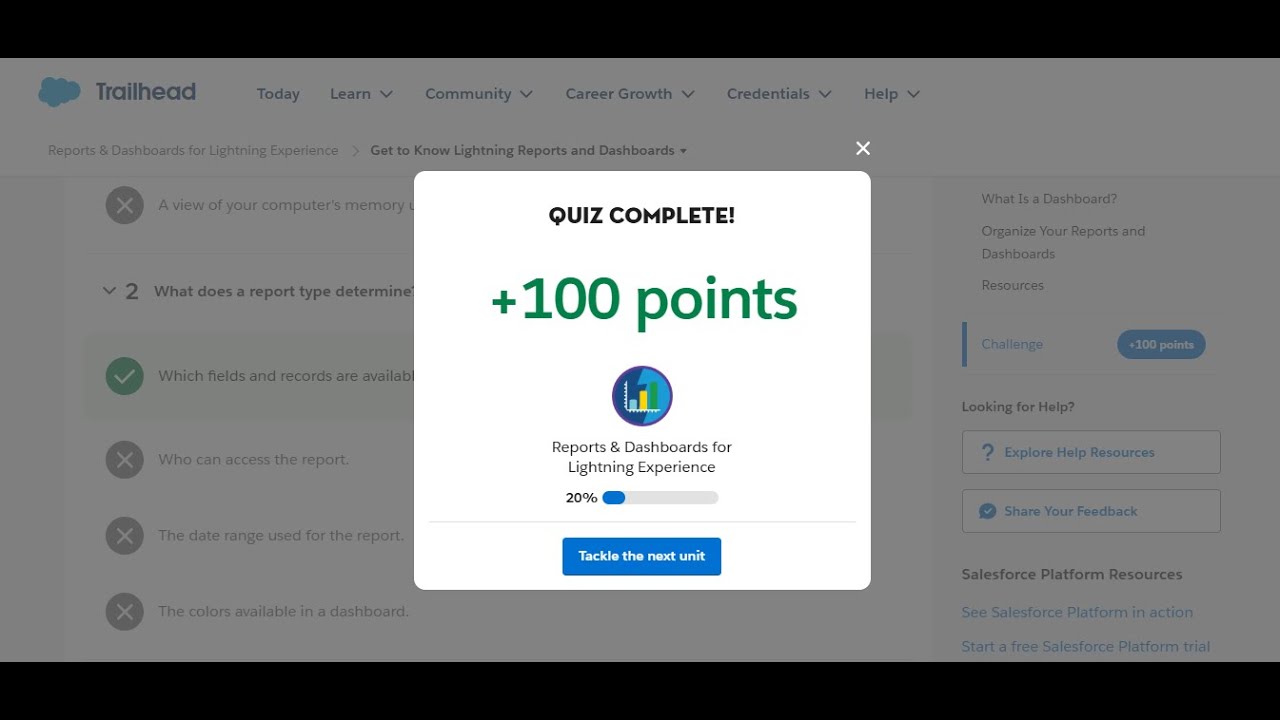Click the +100 points badge in sidebar
The width and height of the screenshot is (1280, 720).
[1161, 344]
